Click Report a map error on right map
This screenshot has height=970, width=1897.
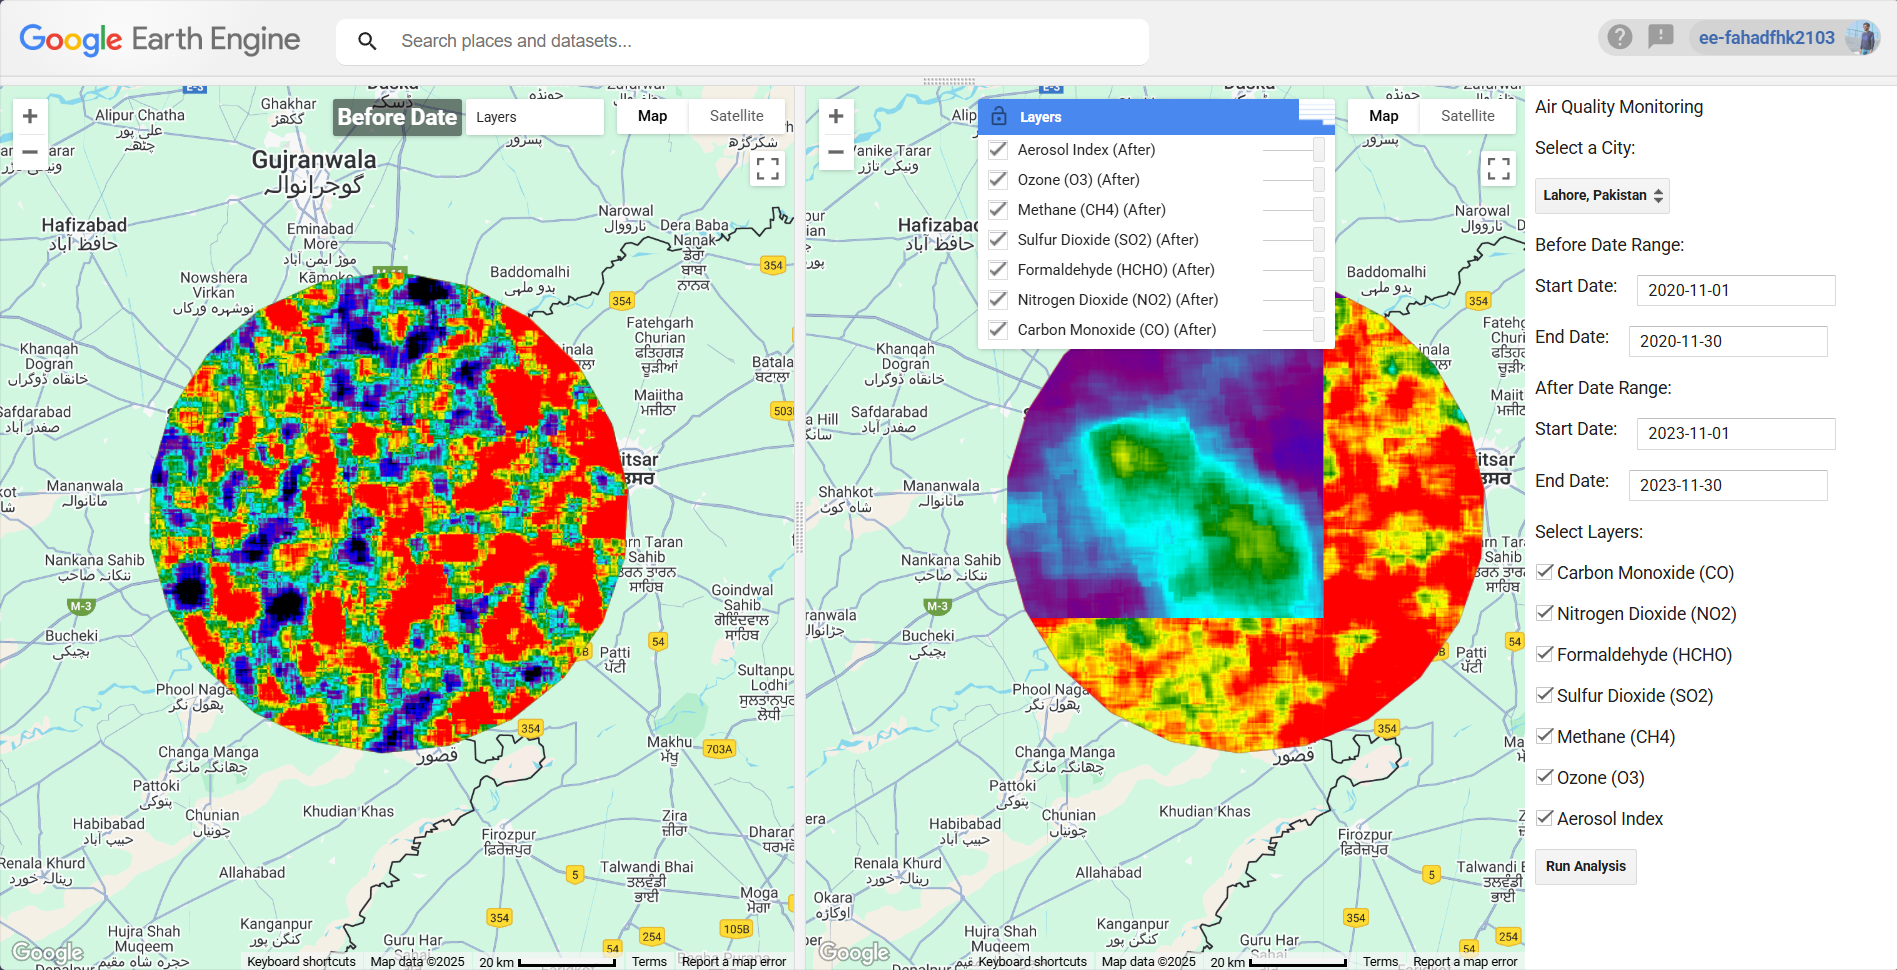[1465, 961]
